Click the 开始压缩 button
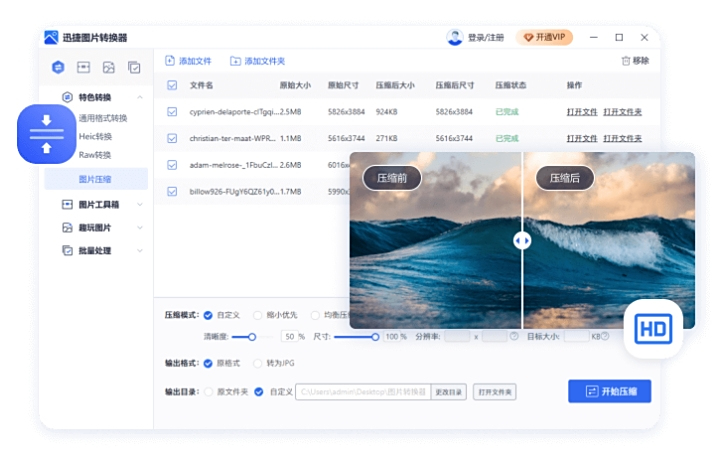The height and width of the screenshot is (474, 724). point(609,391)
